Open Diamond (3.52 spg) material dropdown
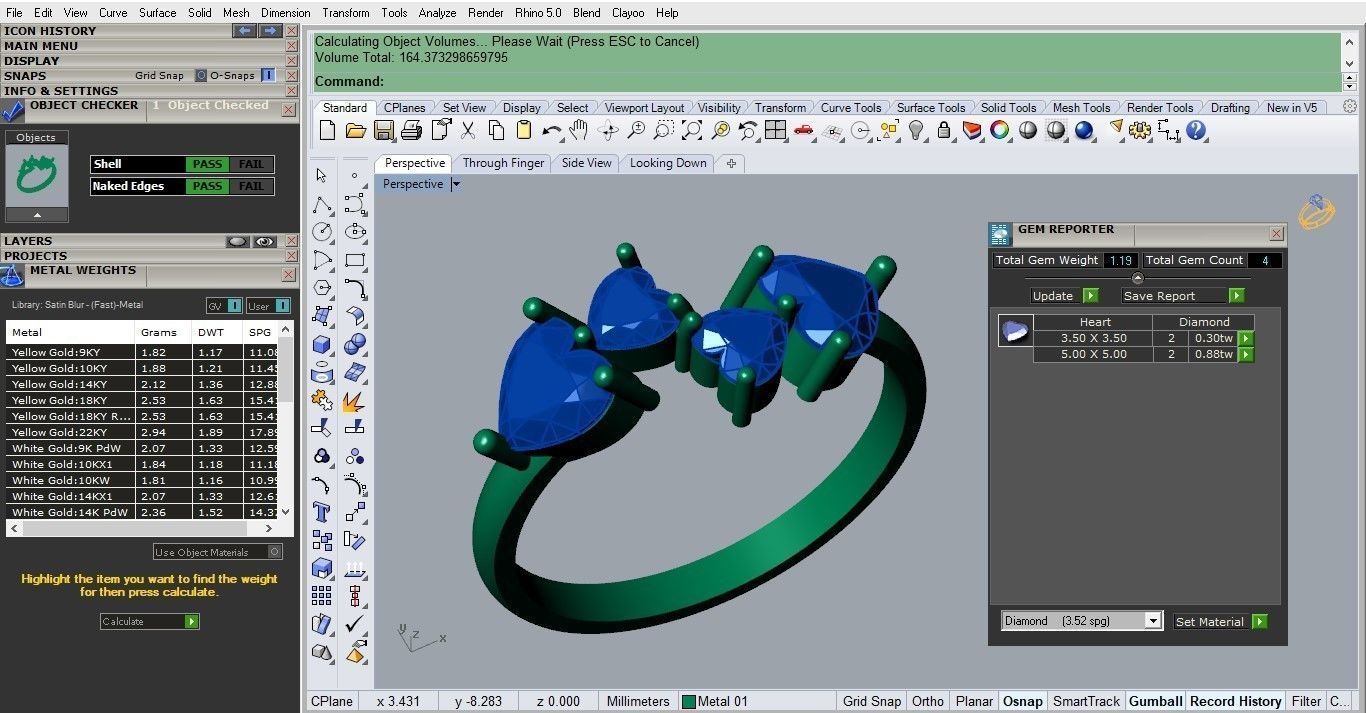1366x713 pixels. click(1153, 621)
